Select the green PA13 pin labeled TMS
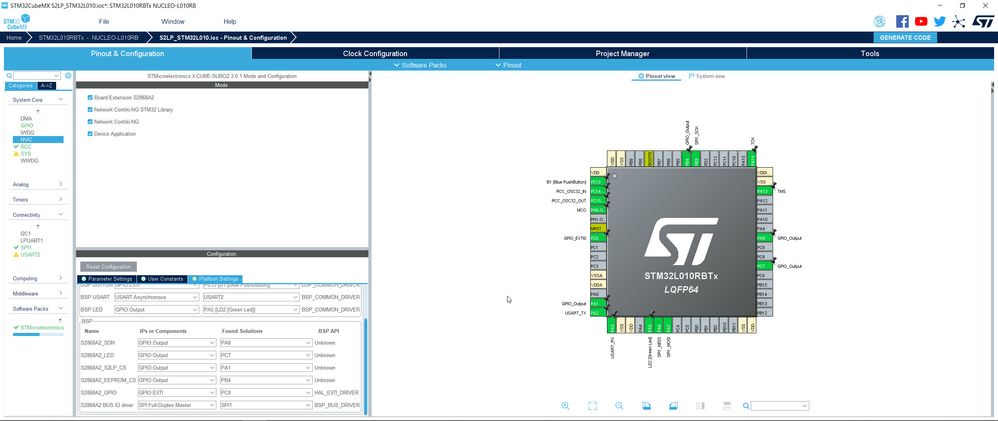Viewport: 998px width, 421px height. [x=764, y=191]
